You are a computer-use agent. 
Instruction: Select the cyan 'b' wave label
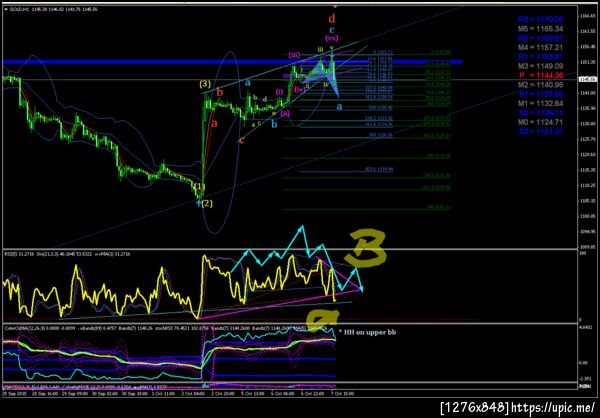[x=274, y=124]
